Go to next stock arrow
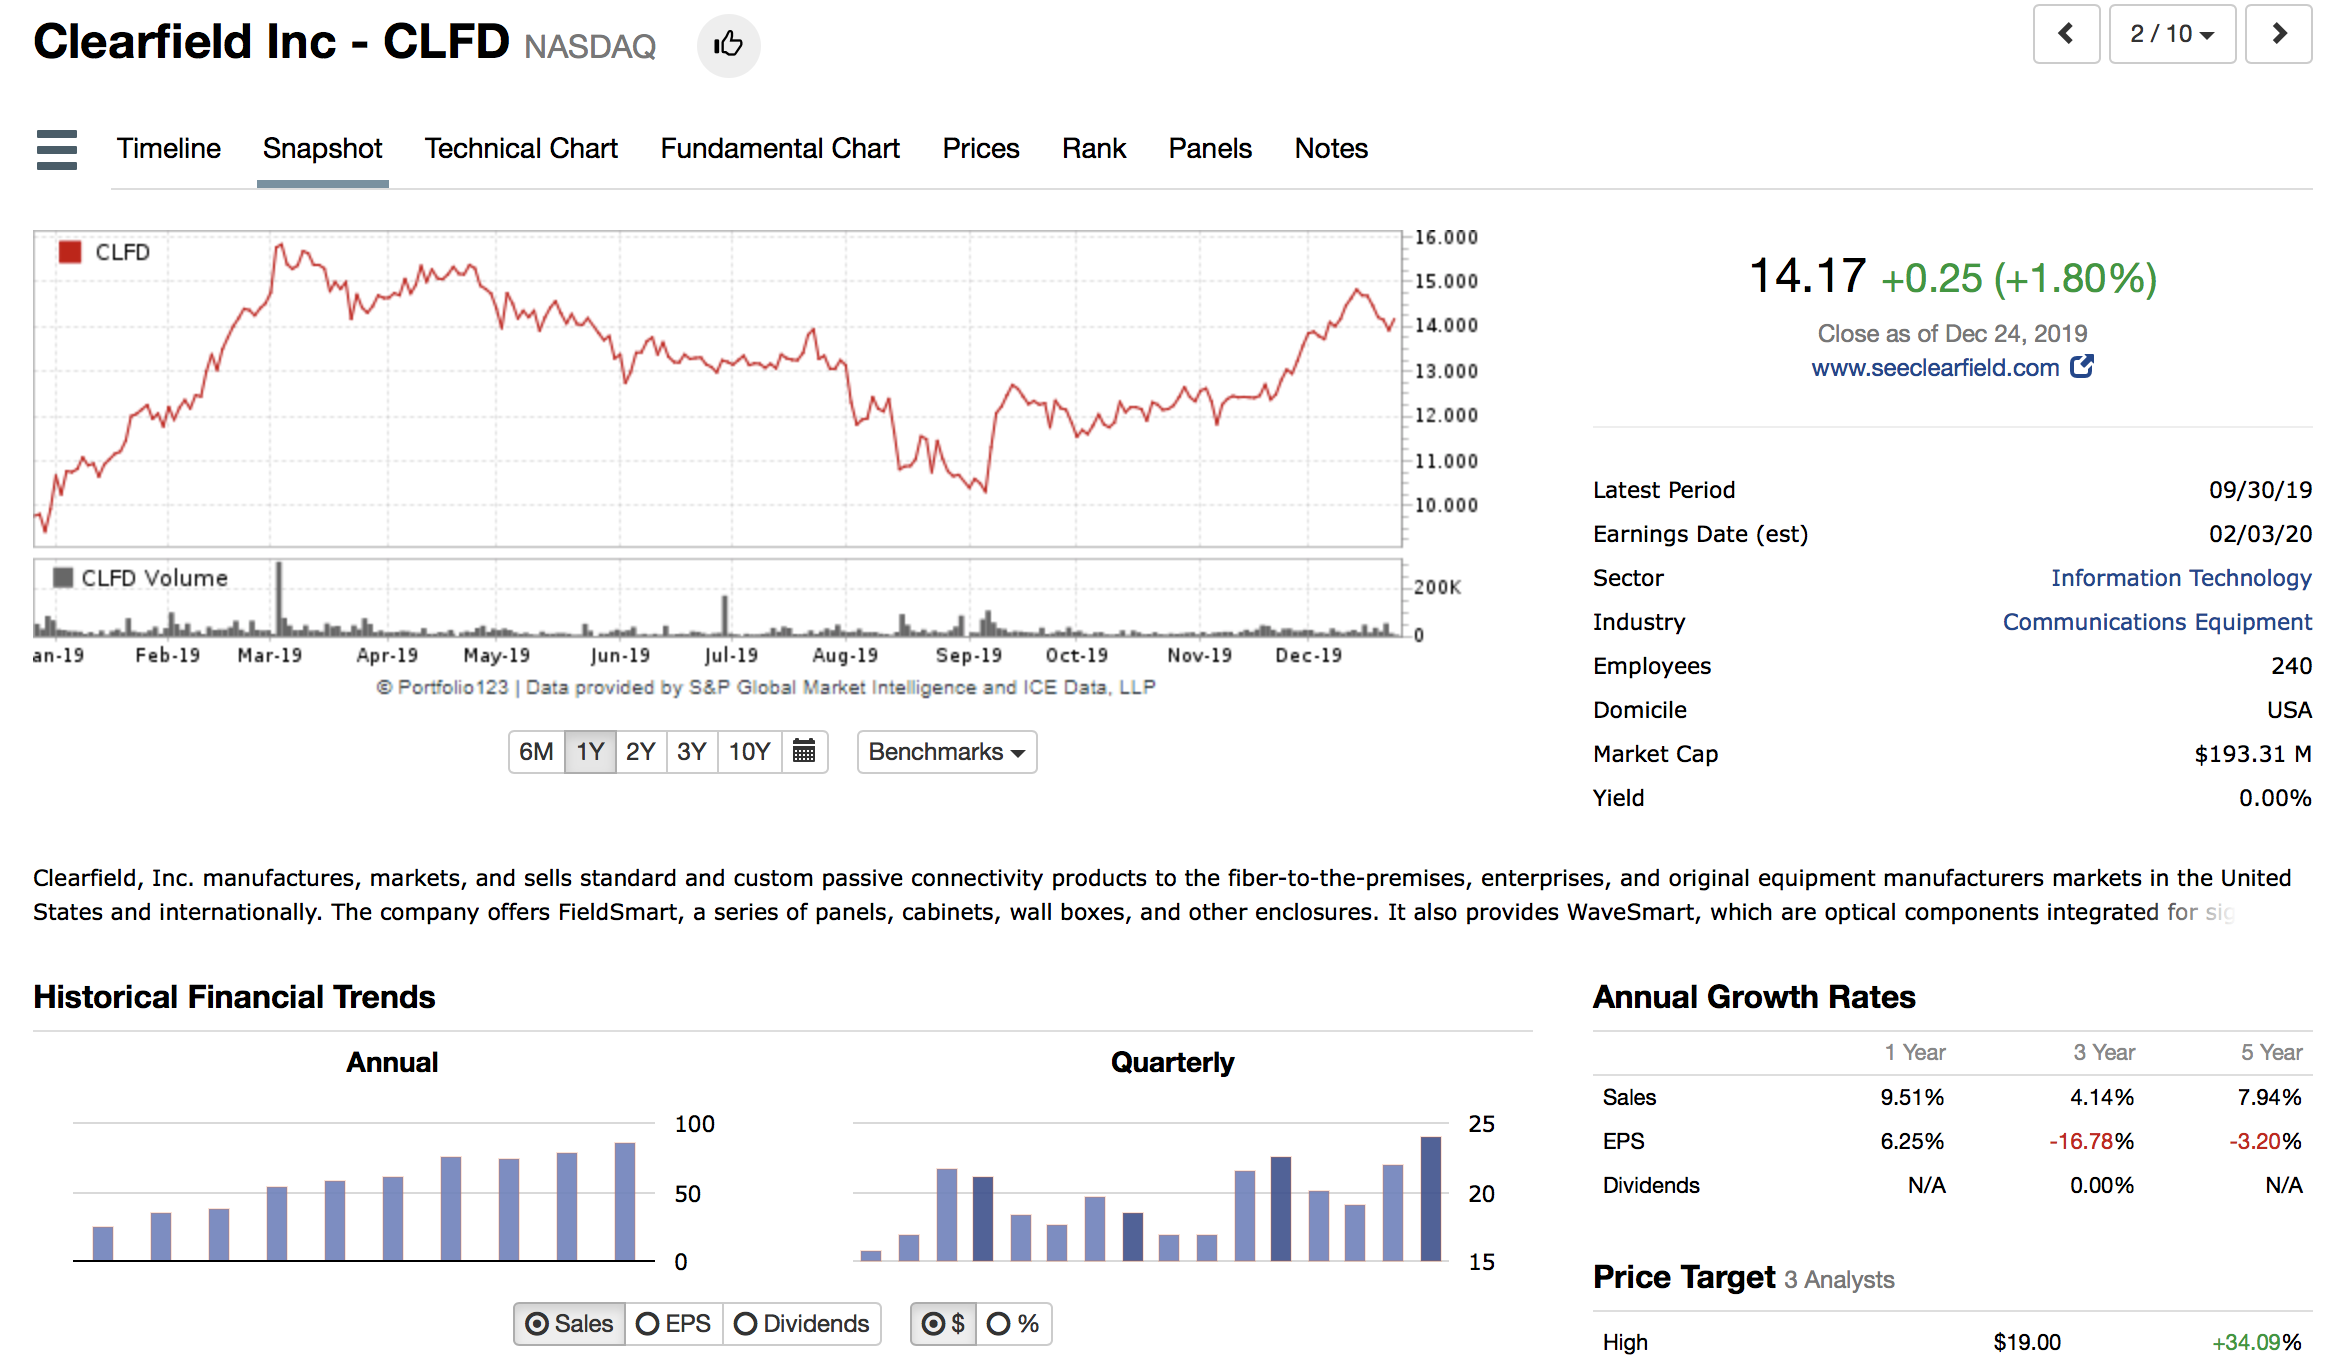Viewport: 2350px width, 1358px height. click(x=2278, y=35)
